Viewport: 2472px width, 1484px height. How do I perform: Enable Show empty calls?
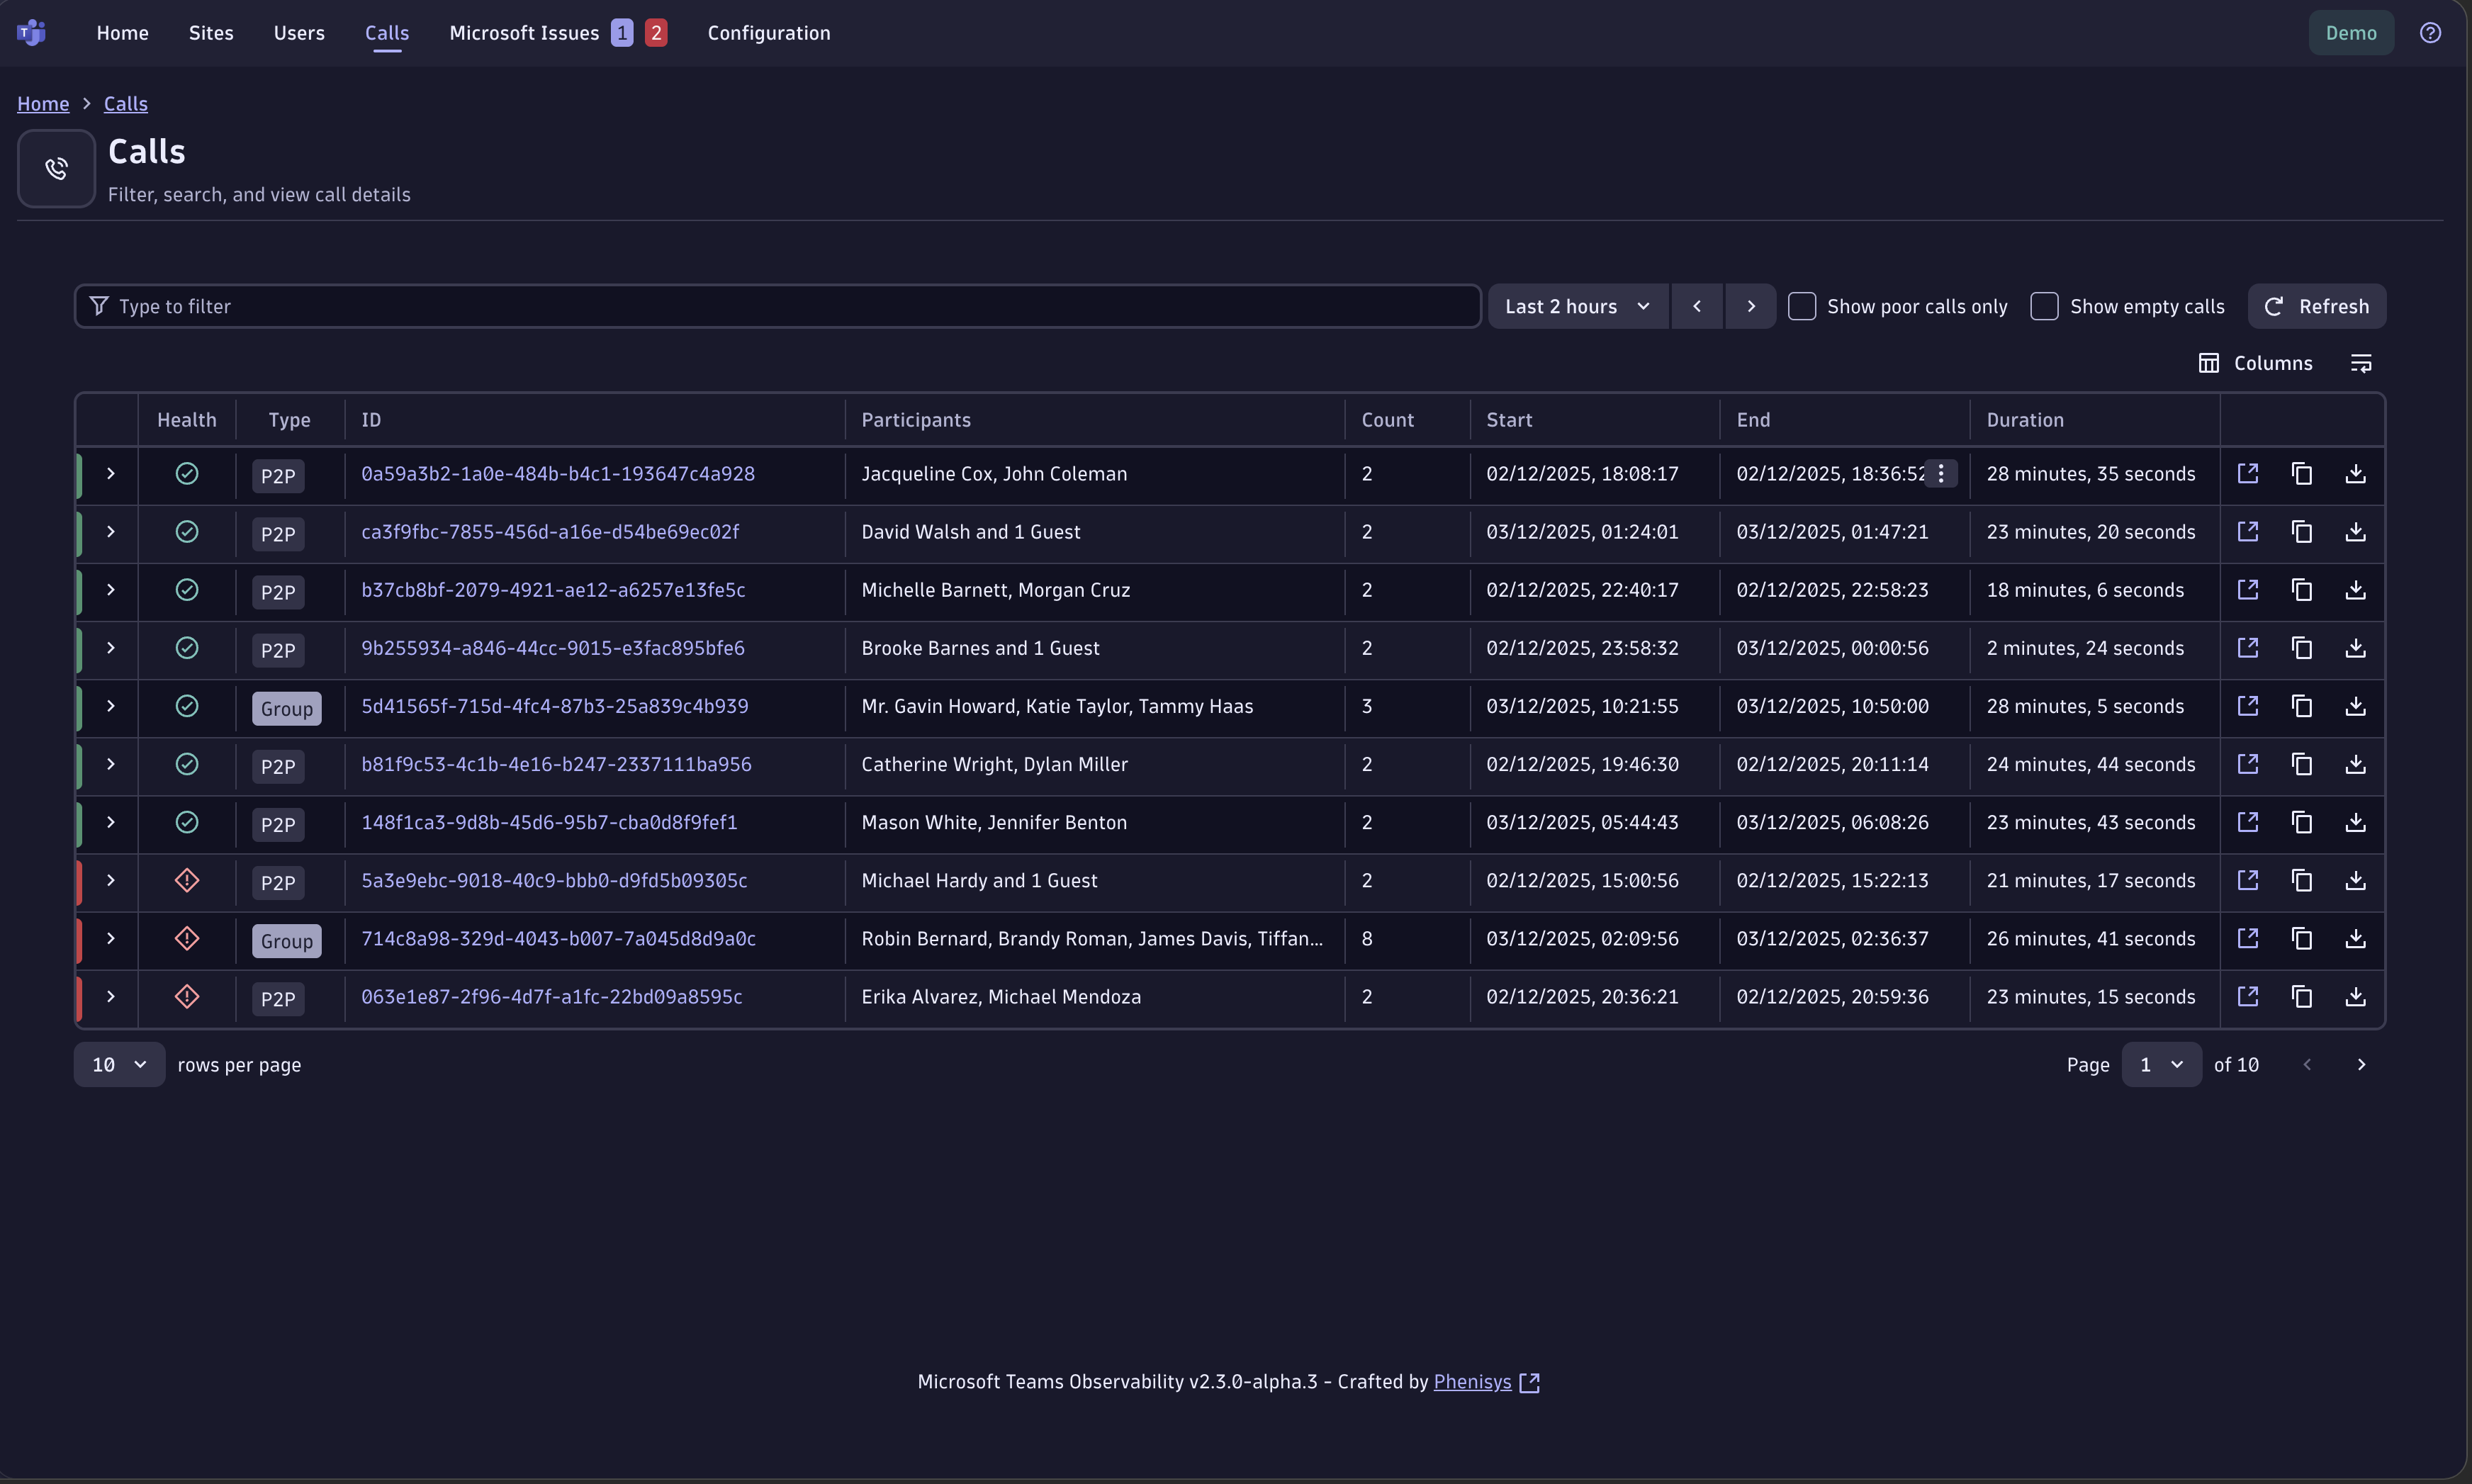(x=2044, y=306)
